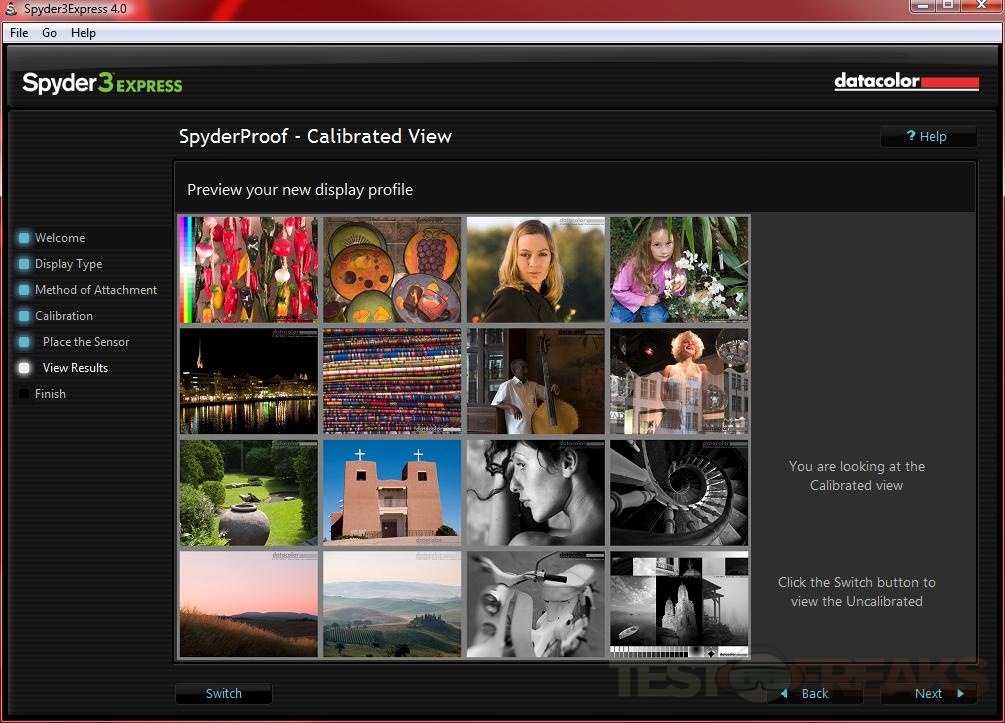
Task: Click 'You are looking at the Calibrated view' text
Action: click(x=857, y=476)
